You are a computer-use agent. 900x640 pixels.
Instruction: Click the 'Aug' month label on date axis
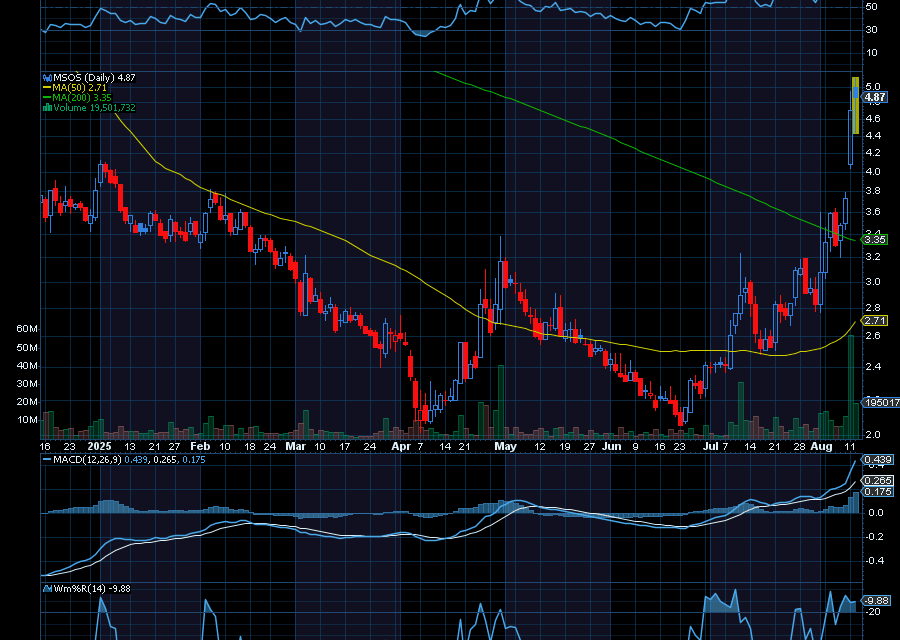point(821,446)
